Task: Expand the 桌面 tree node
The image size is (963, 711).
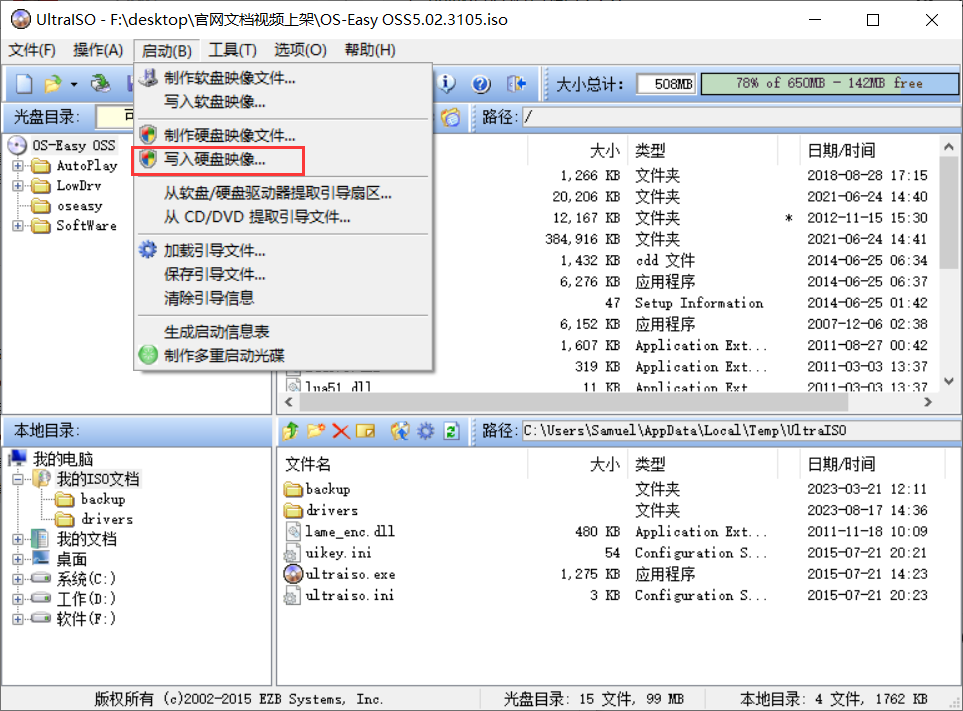Action: tap(18, 559)
